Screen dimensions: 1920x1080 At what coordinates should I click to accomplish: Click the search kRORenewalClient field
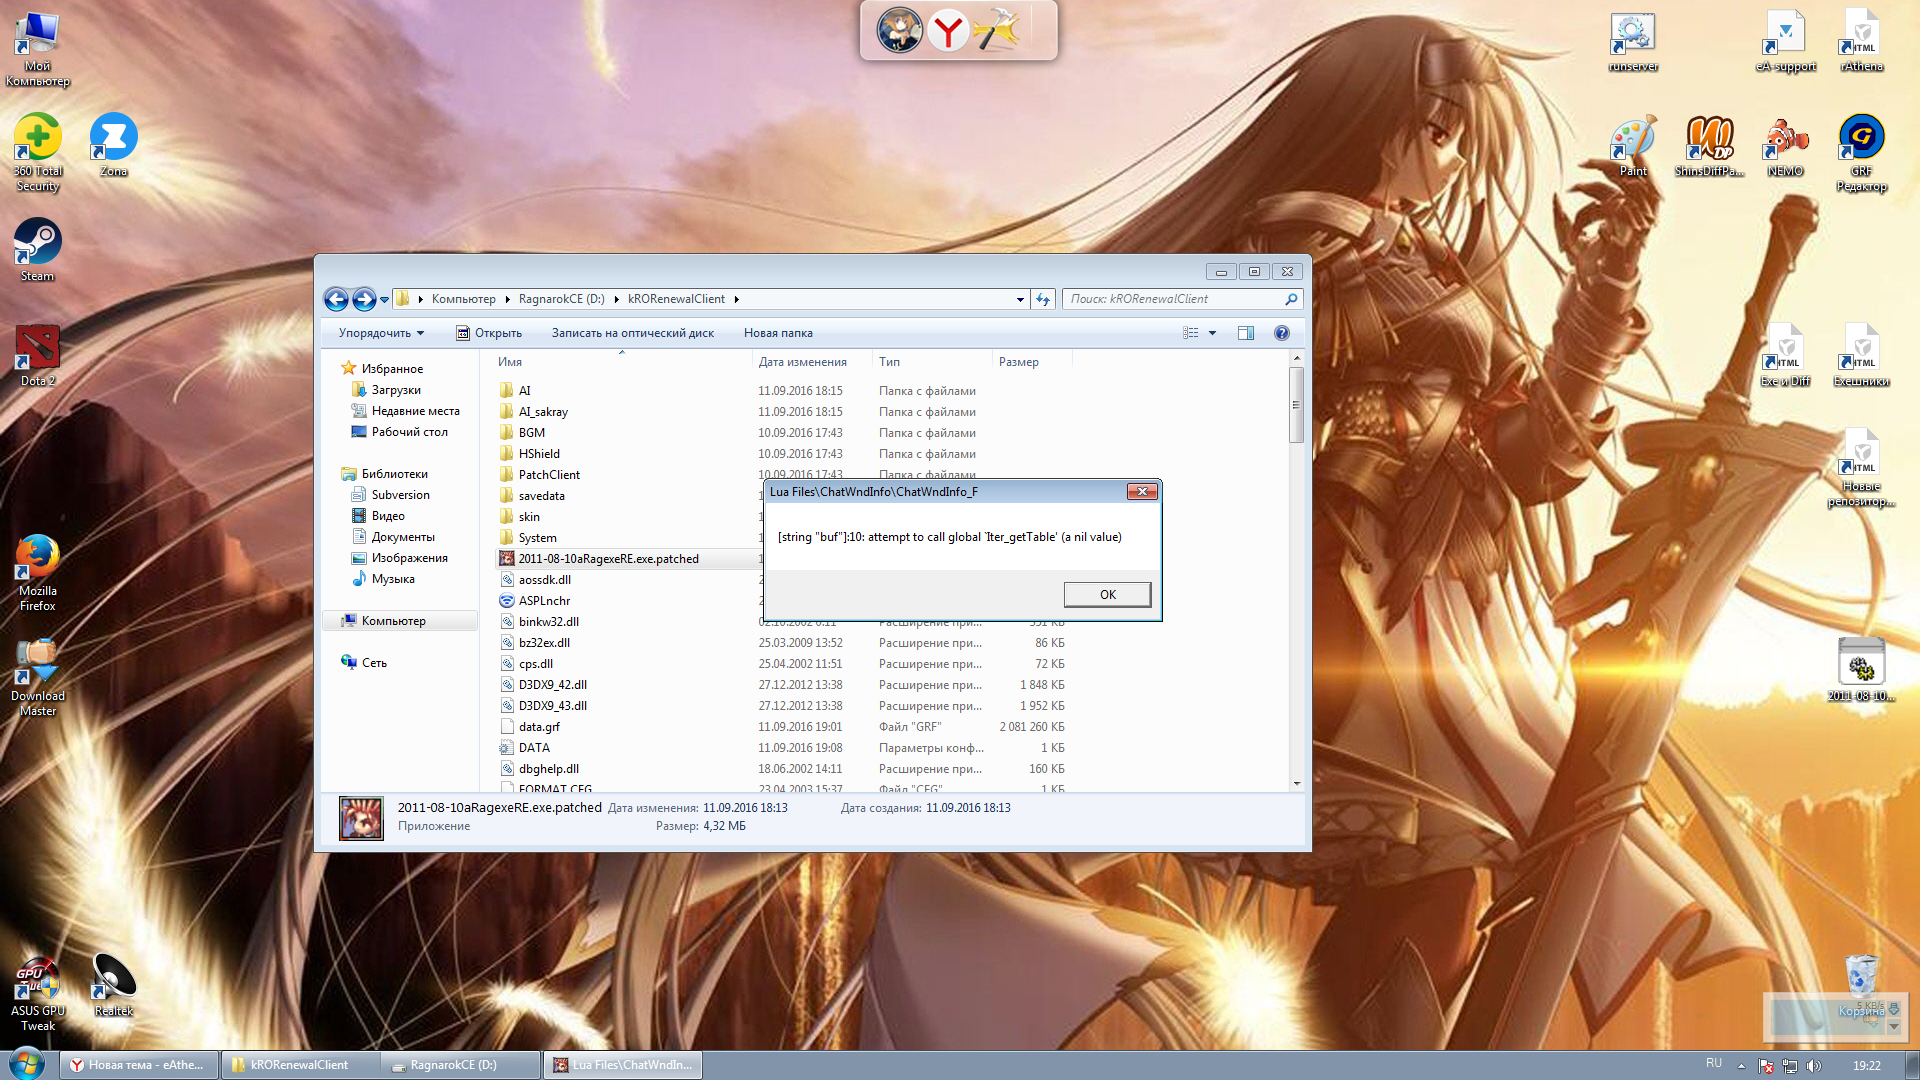pos(1175,299)
